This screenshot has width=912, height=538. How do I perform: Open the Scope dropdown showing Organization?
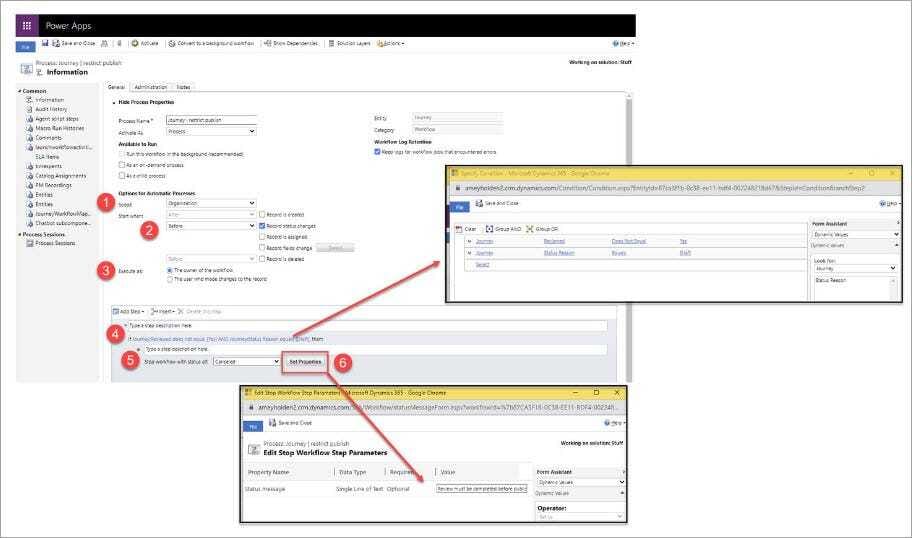click(211, 203)
